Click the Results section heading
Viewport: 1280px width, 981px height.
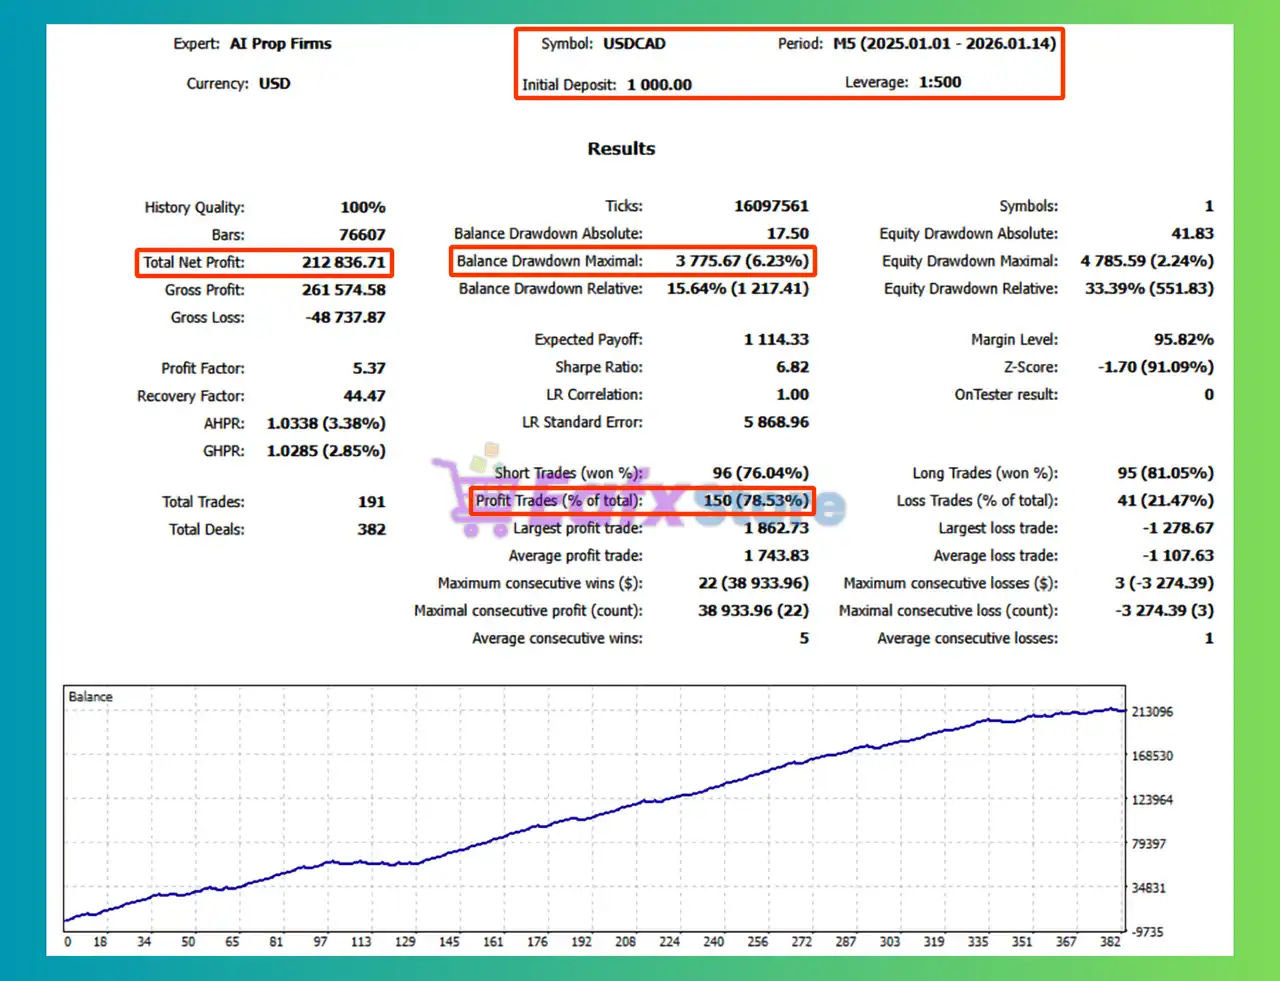pos(621,149)
